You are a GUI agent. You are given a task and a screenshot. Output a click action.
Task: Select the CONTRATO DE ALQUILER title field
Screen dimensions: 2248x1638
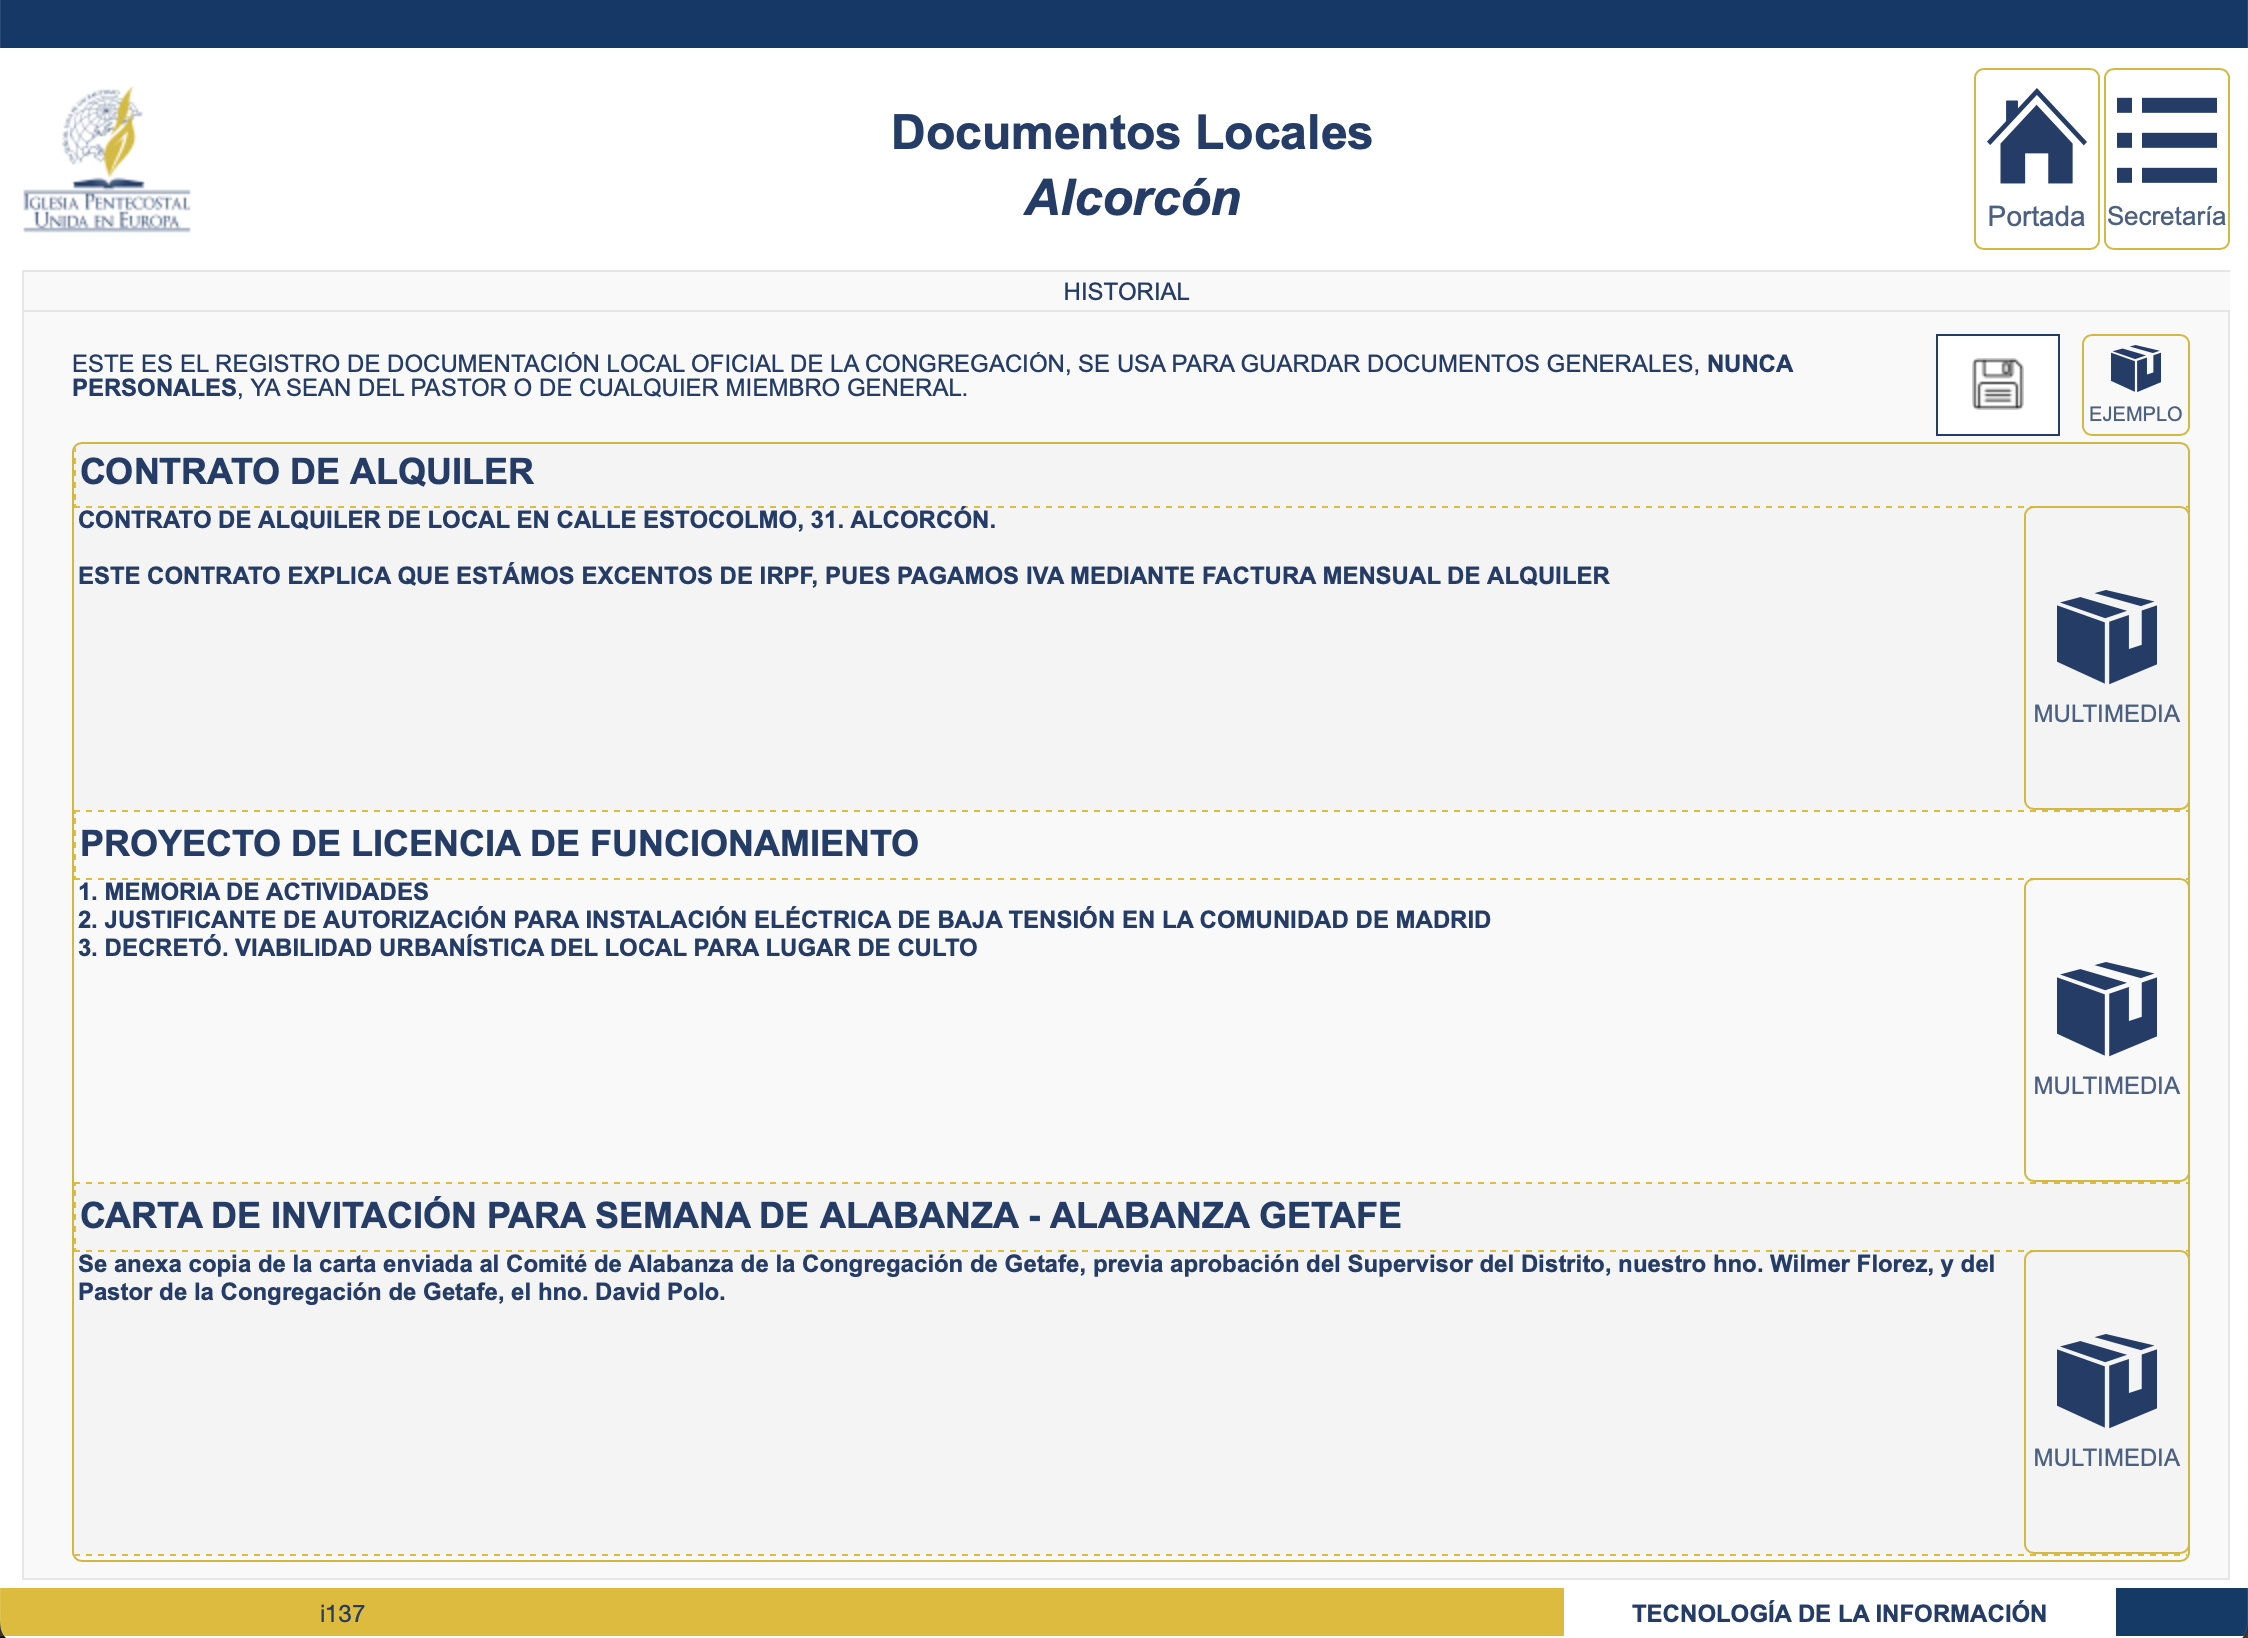coord(307,472)
